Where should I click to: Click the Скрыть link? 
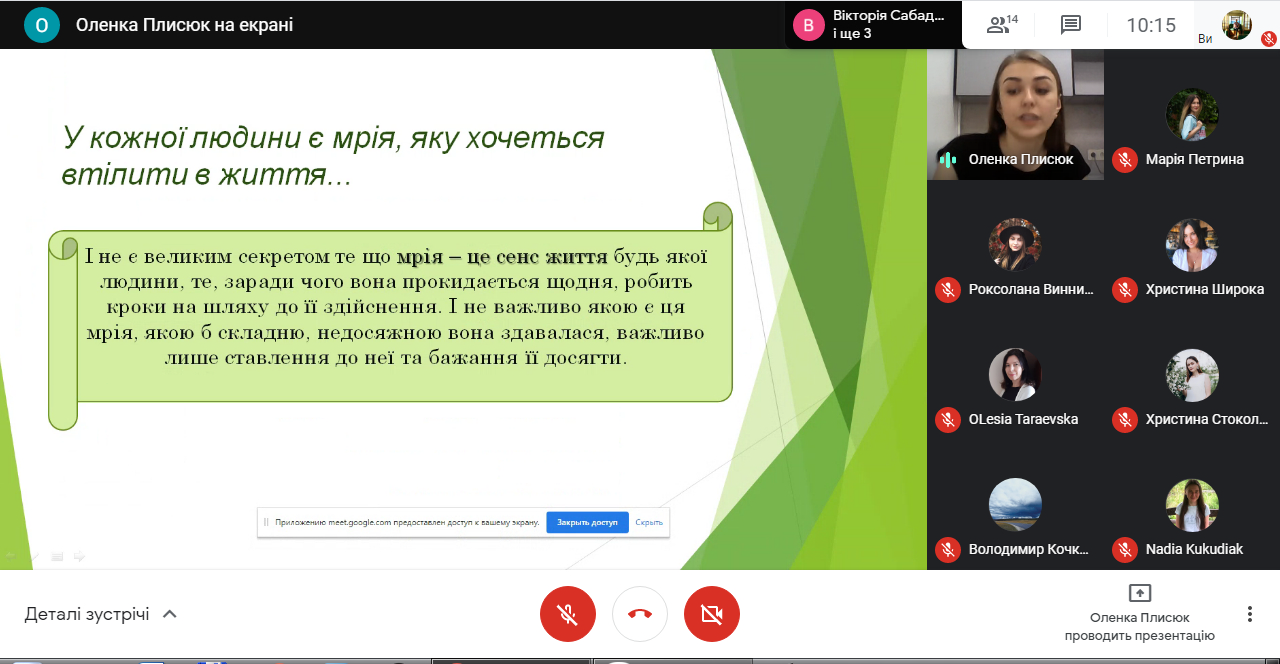[649, 522]
